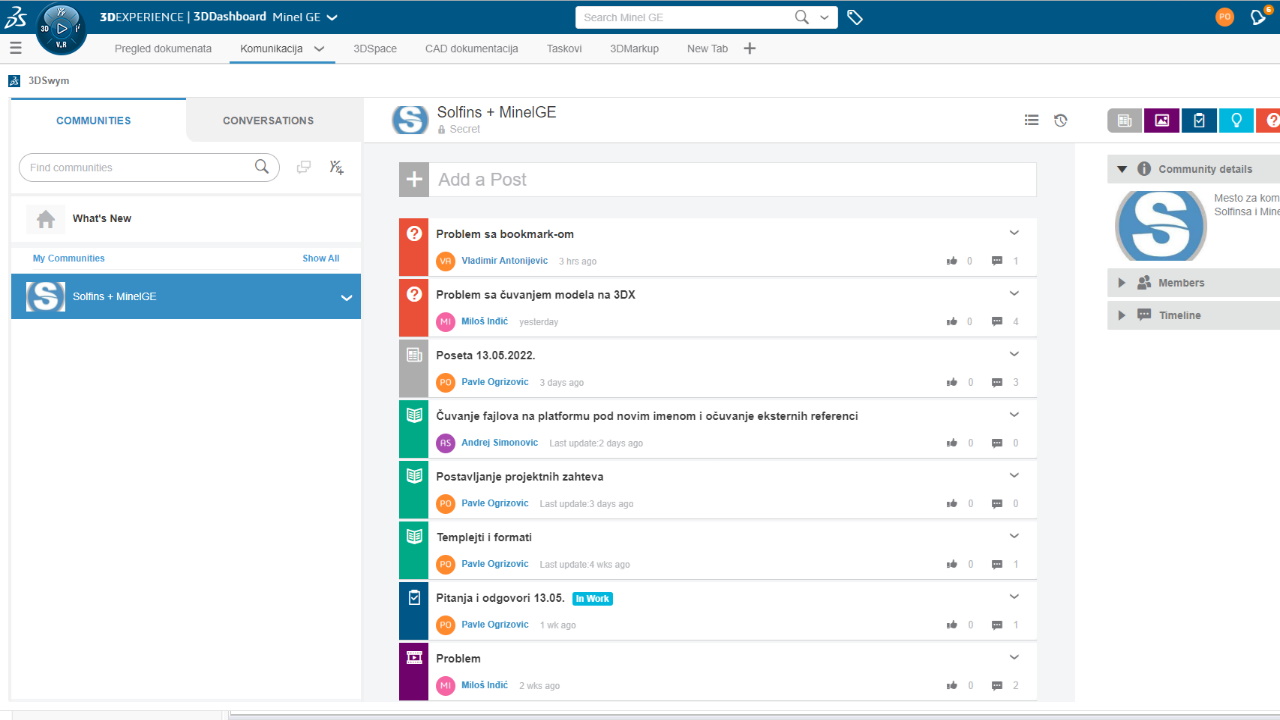Open Pavle Ogrizovic's profile link under Poseta post

(495, 382)
